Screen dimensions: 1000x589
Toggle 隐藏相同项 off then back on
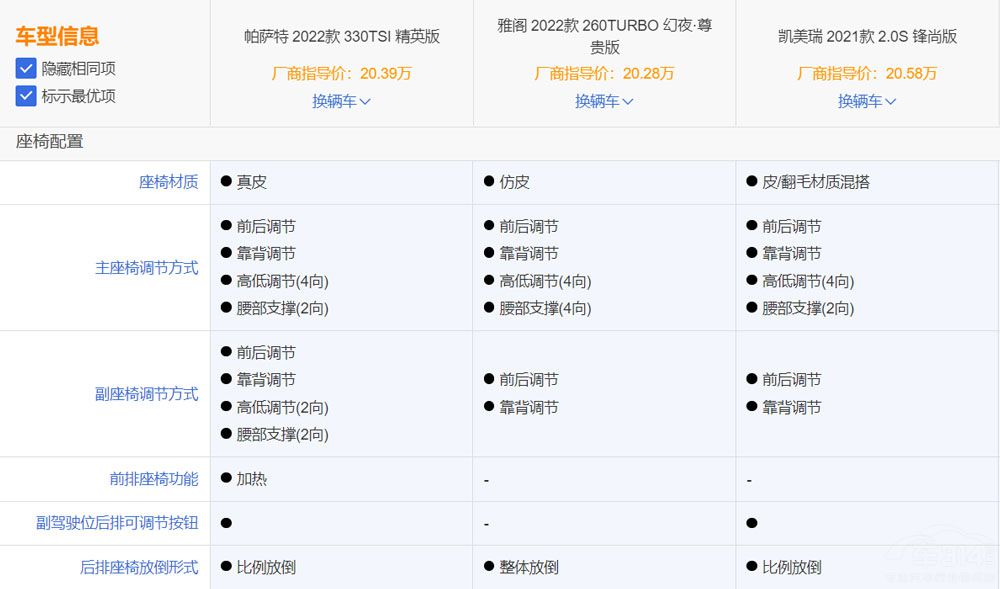pyautogui.click(x=24, y=69)
